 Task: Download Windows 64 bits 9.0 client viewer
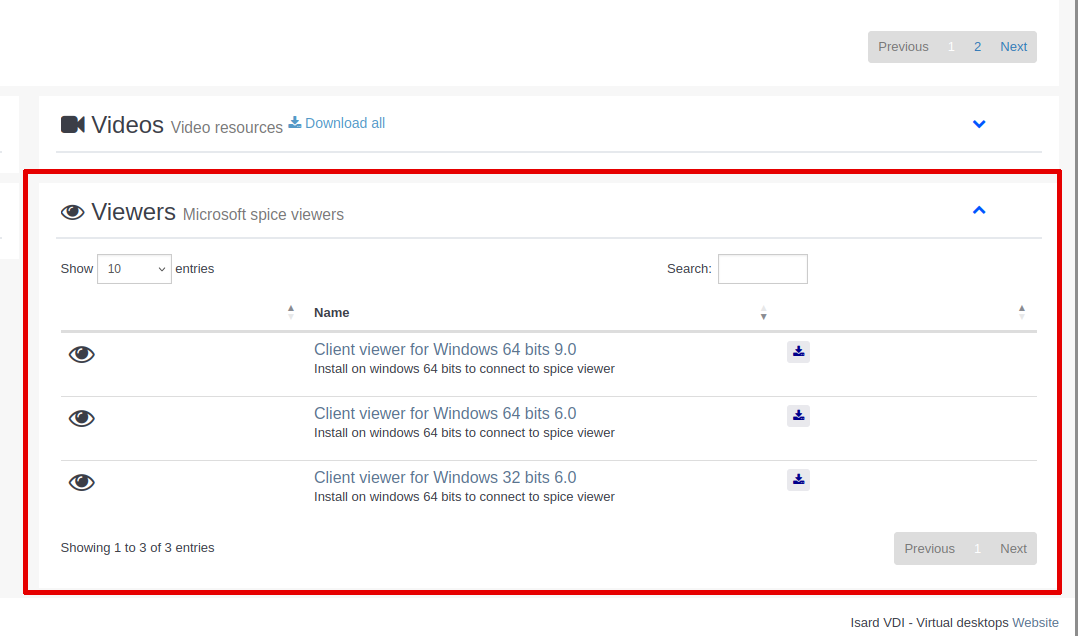click(x=798, y=351)
